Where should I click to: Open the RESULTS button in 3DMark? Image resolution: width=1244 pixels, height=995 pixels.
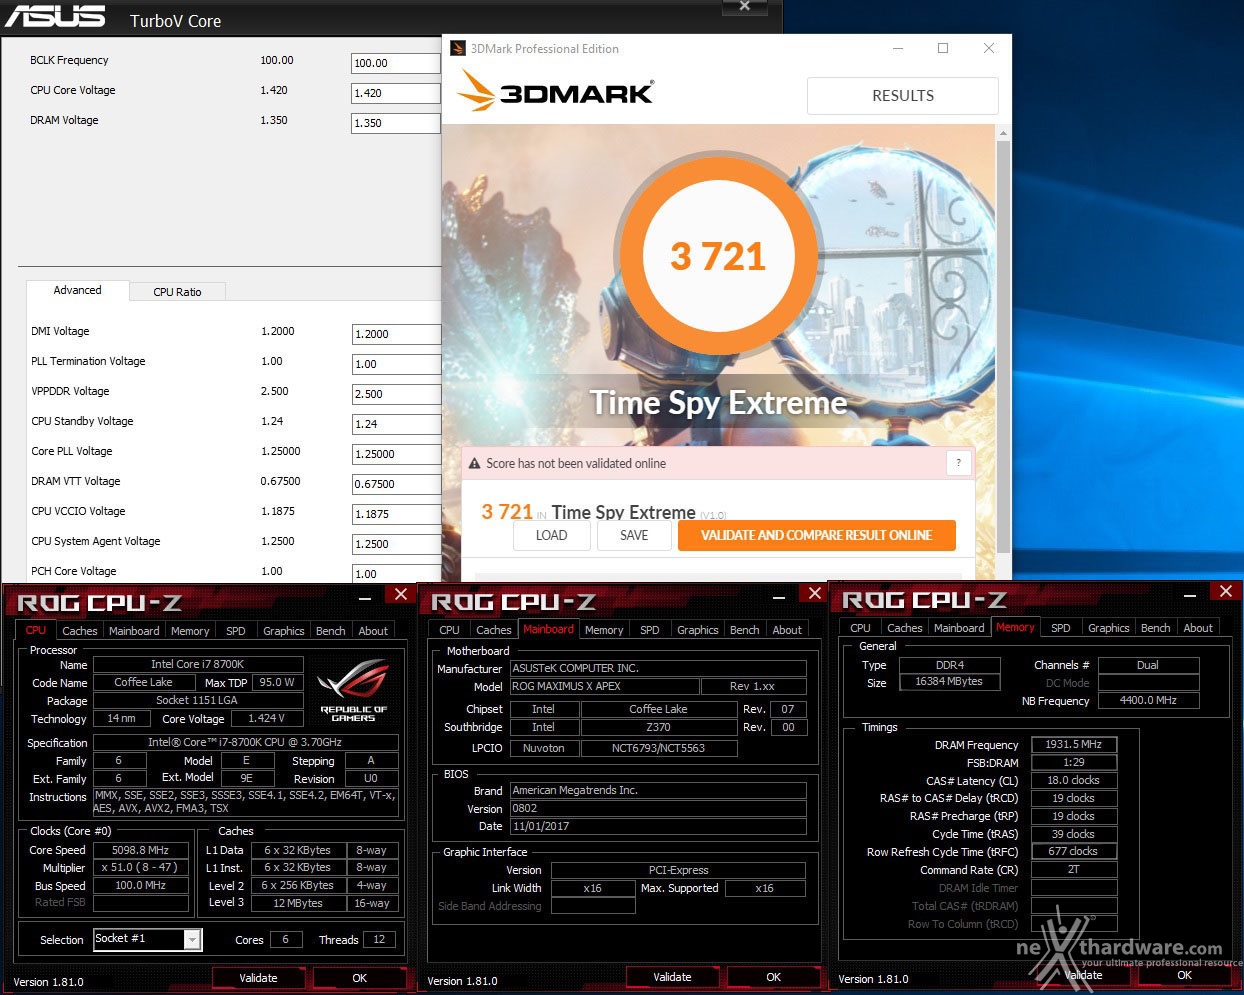tap(903, 96)
